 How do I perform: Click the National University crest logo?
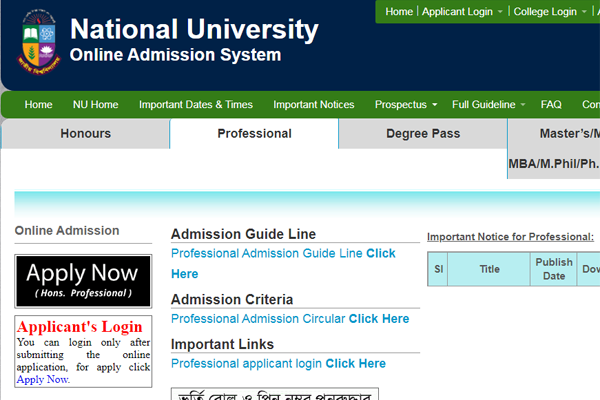pyautogui.click(x=39, y=42)
